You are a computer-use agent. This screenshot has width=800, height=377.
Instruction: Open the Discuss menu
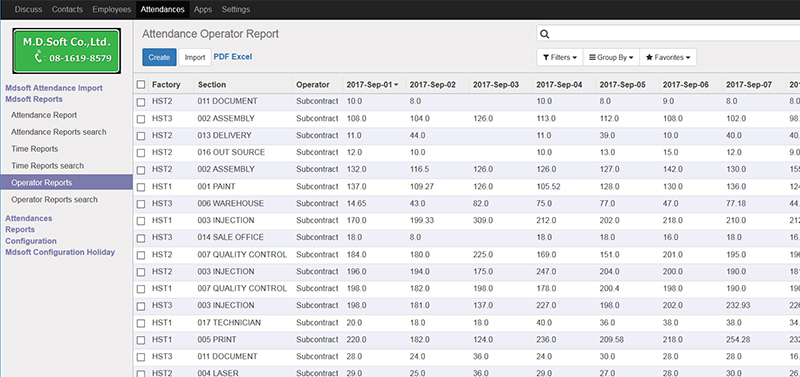click(29, 9)
